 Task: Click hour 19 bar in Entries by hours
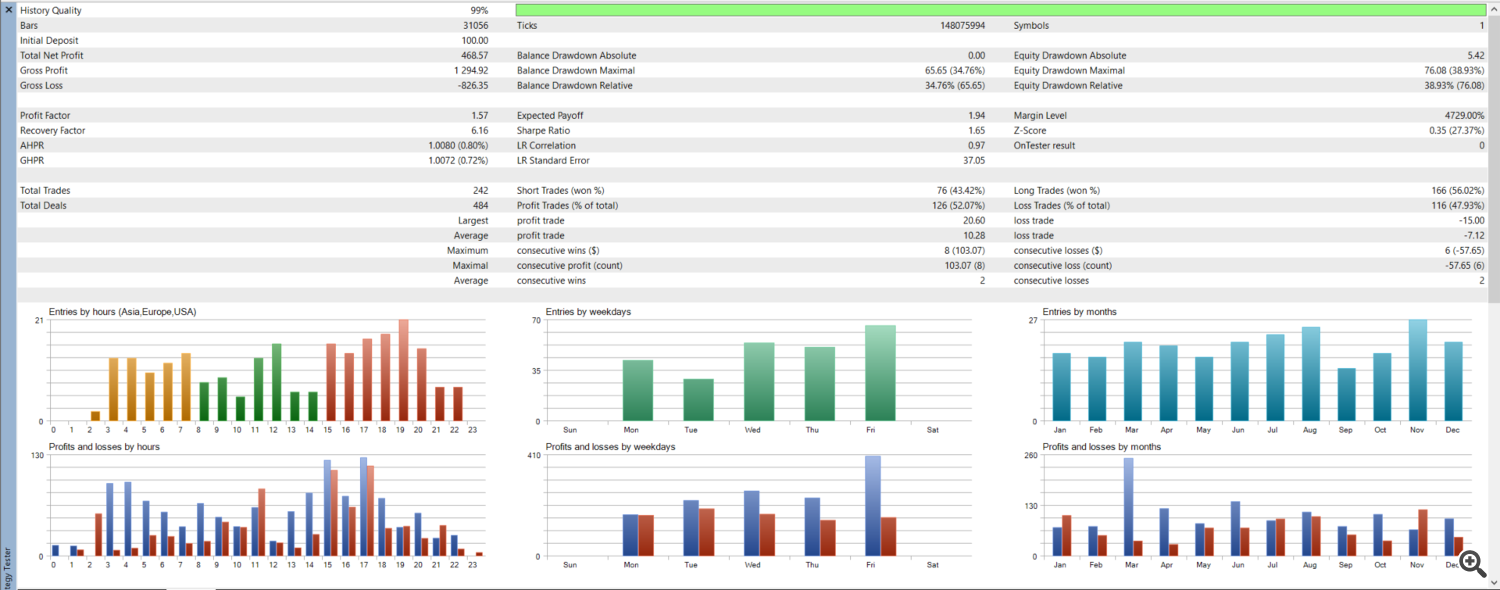(x=403, y=370)
